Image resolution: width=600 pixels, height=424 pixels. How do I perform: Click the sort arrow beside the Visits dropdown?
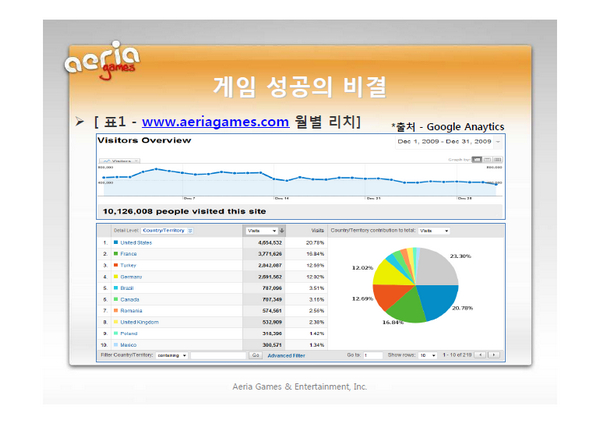282,231
